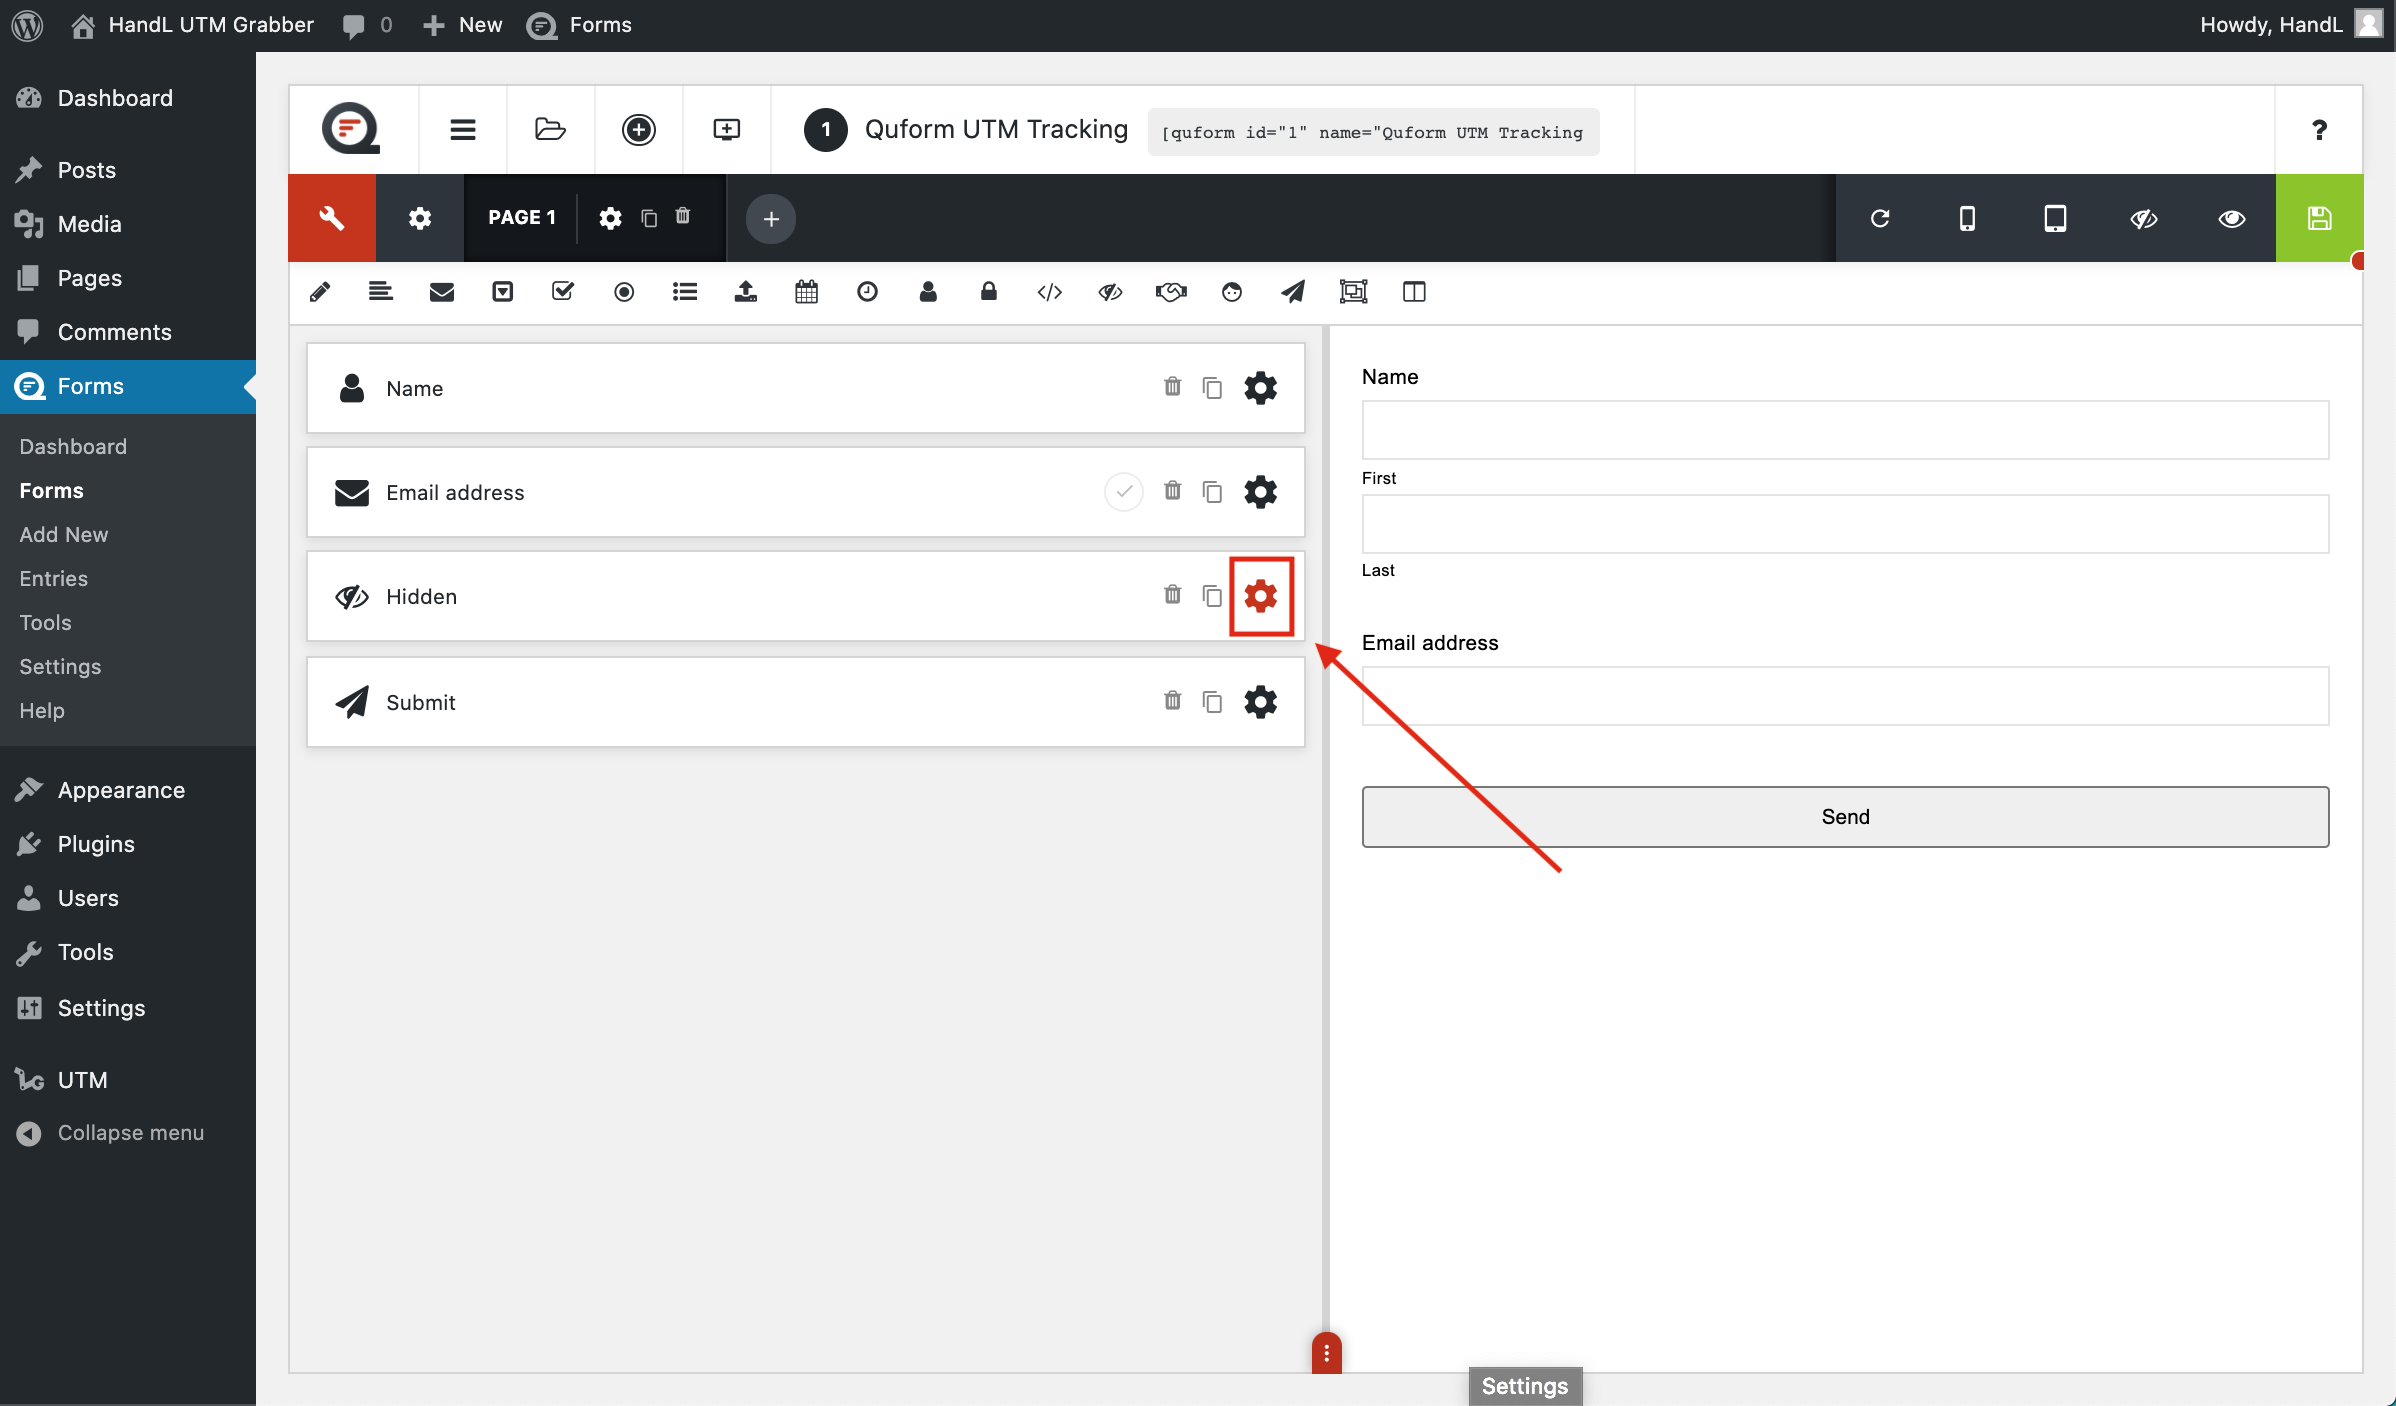
Task: Toggle the form preview eye icon
Action: pos(2232,218)
